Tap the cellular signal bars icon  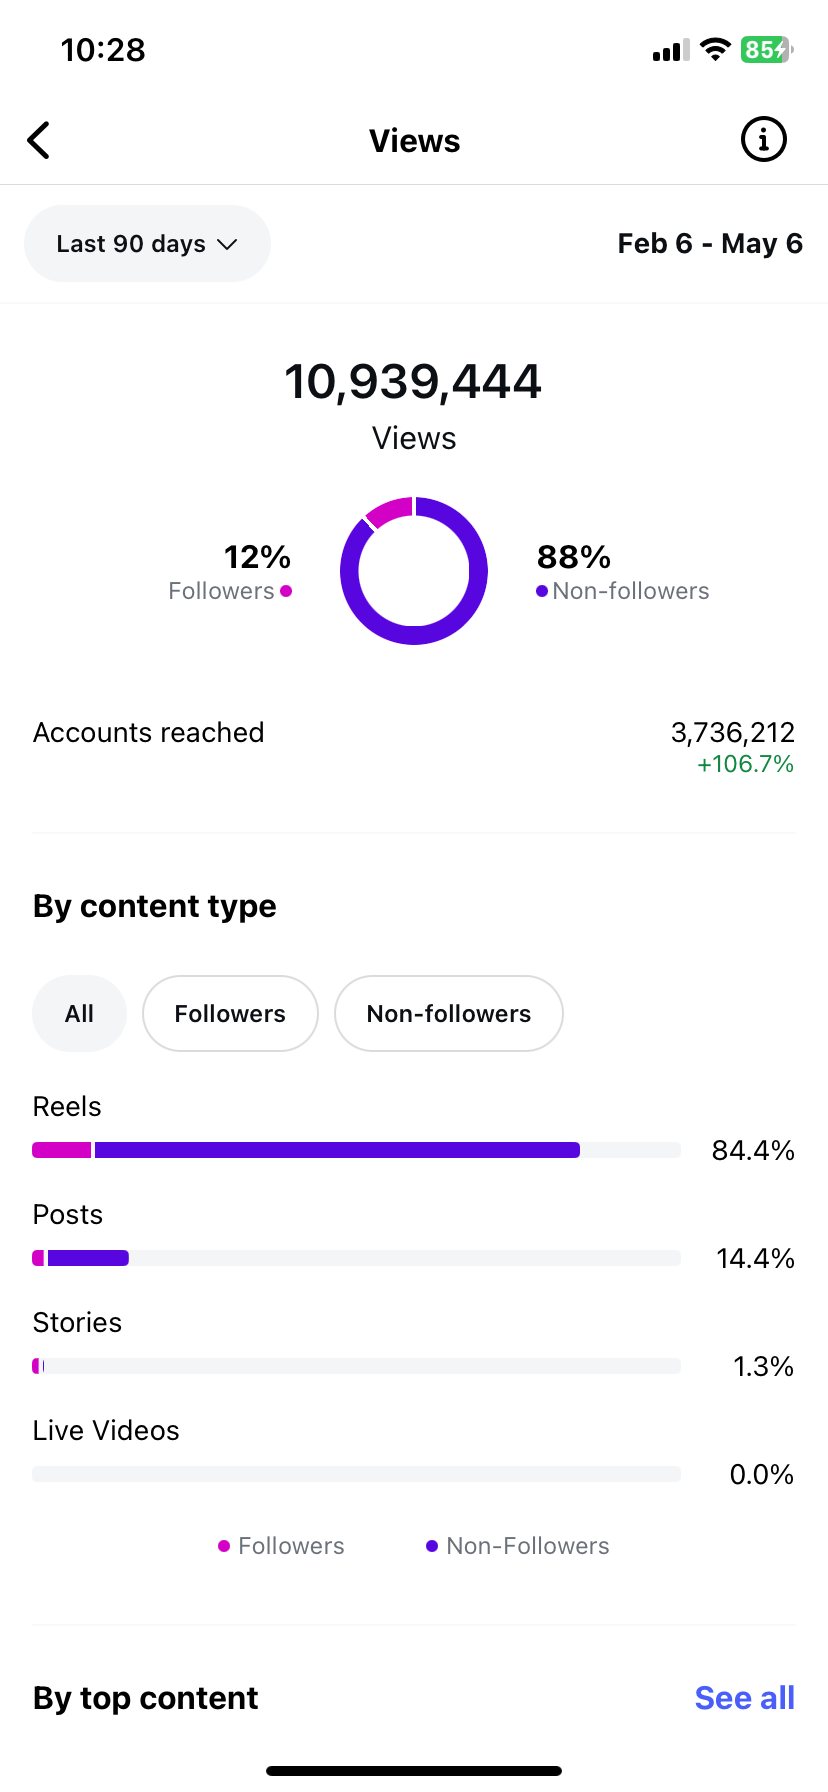click(x=671, y=50)
